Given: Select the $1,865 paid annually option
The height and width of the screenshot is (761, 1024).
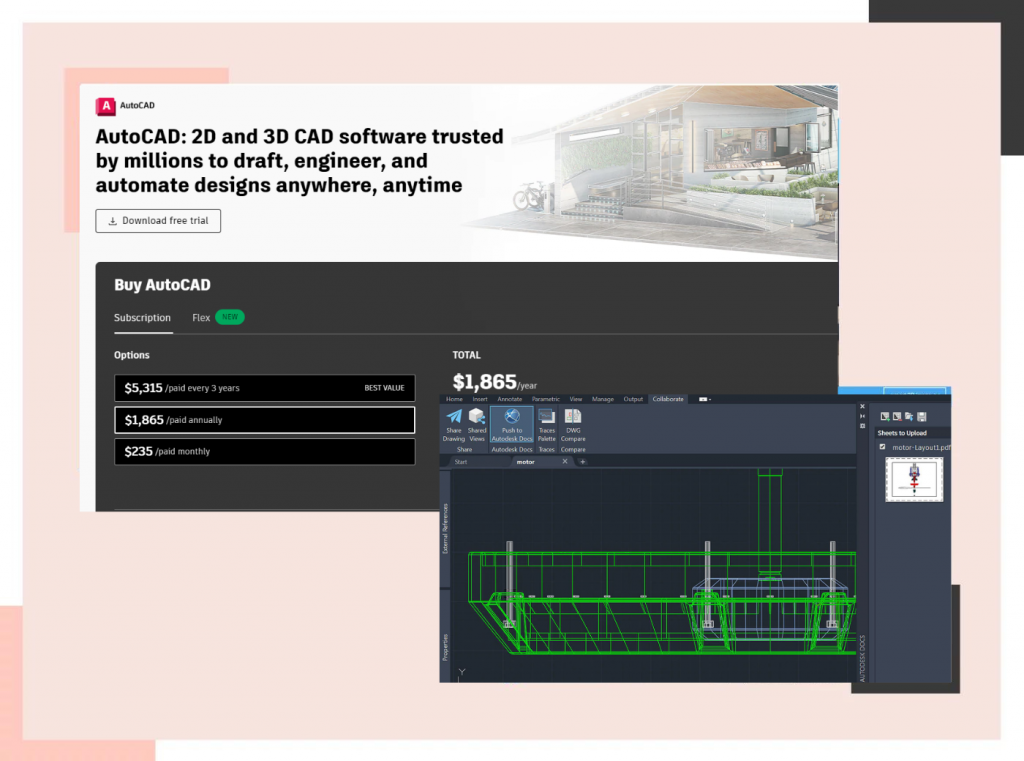Looking at the screenshot, I should coord(264,420).
